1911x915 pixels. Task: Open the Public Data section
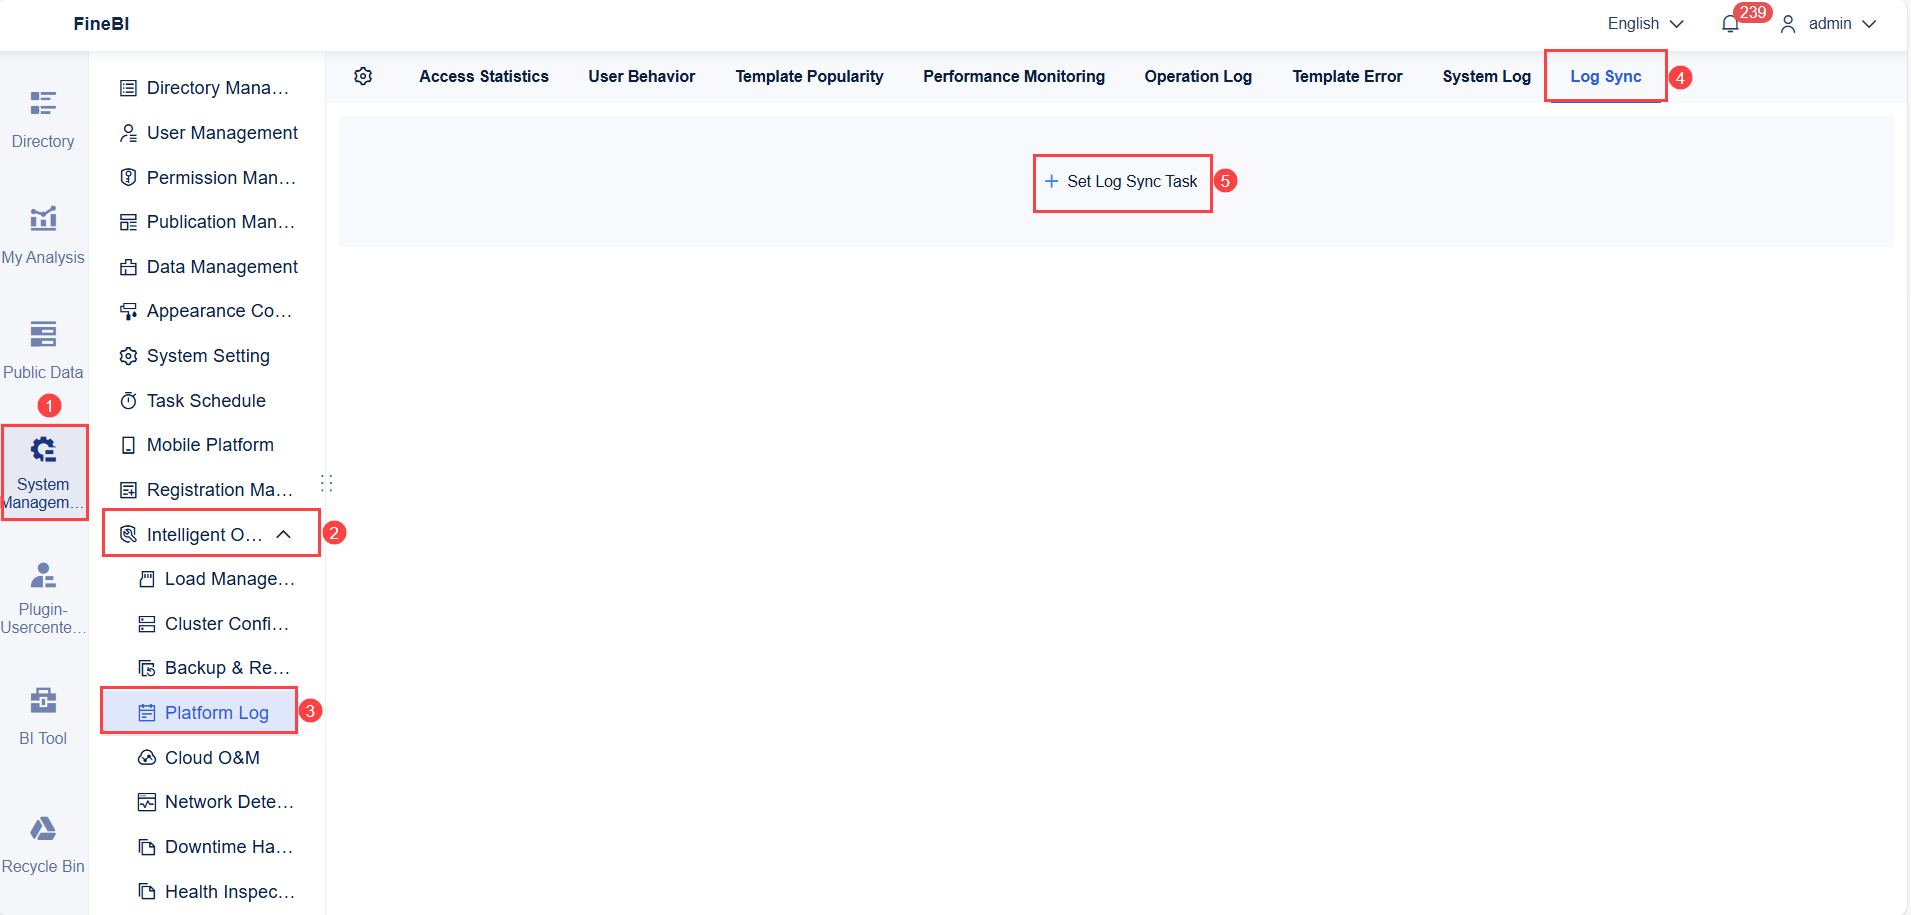pyautogui.click(x=42, y=345)
